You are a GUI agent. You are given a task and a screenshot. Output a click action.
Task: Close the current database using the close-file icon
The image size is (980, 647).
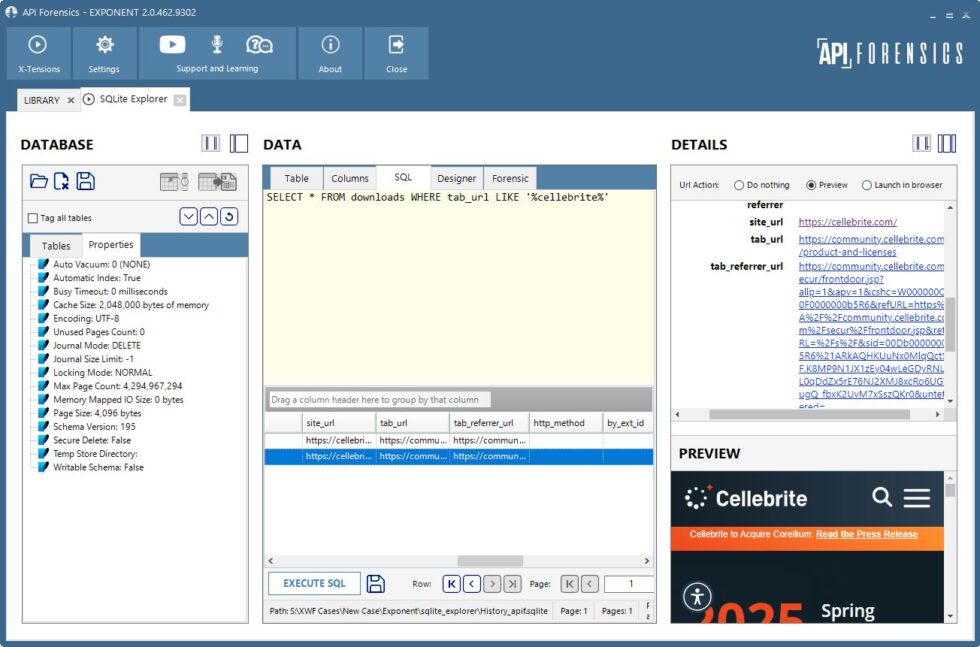pyautogui.click(x=62, y=182)
